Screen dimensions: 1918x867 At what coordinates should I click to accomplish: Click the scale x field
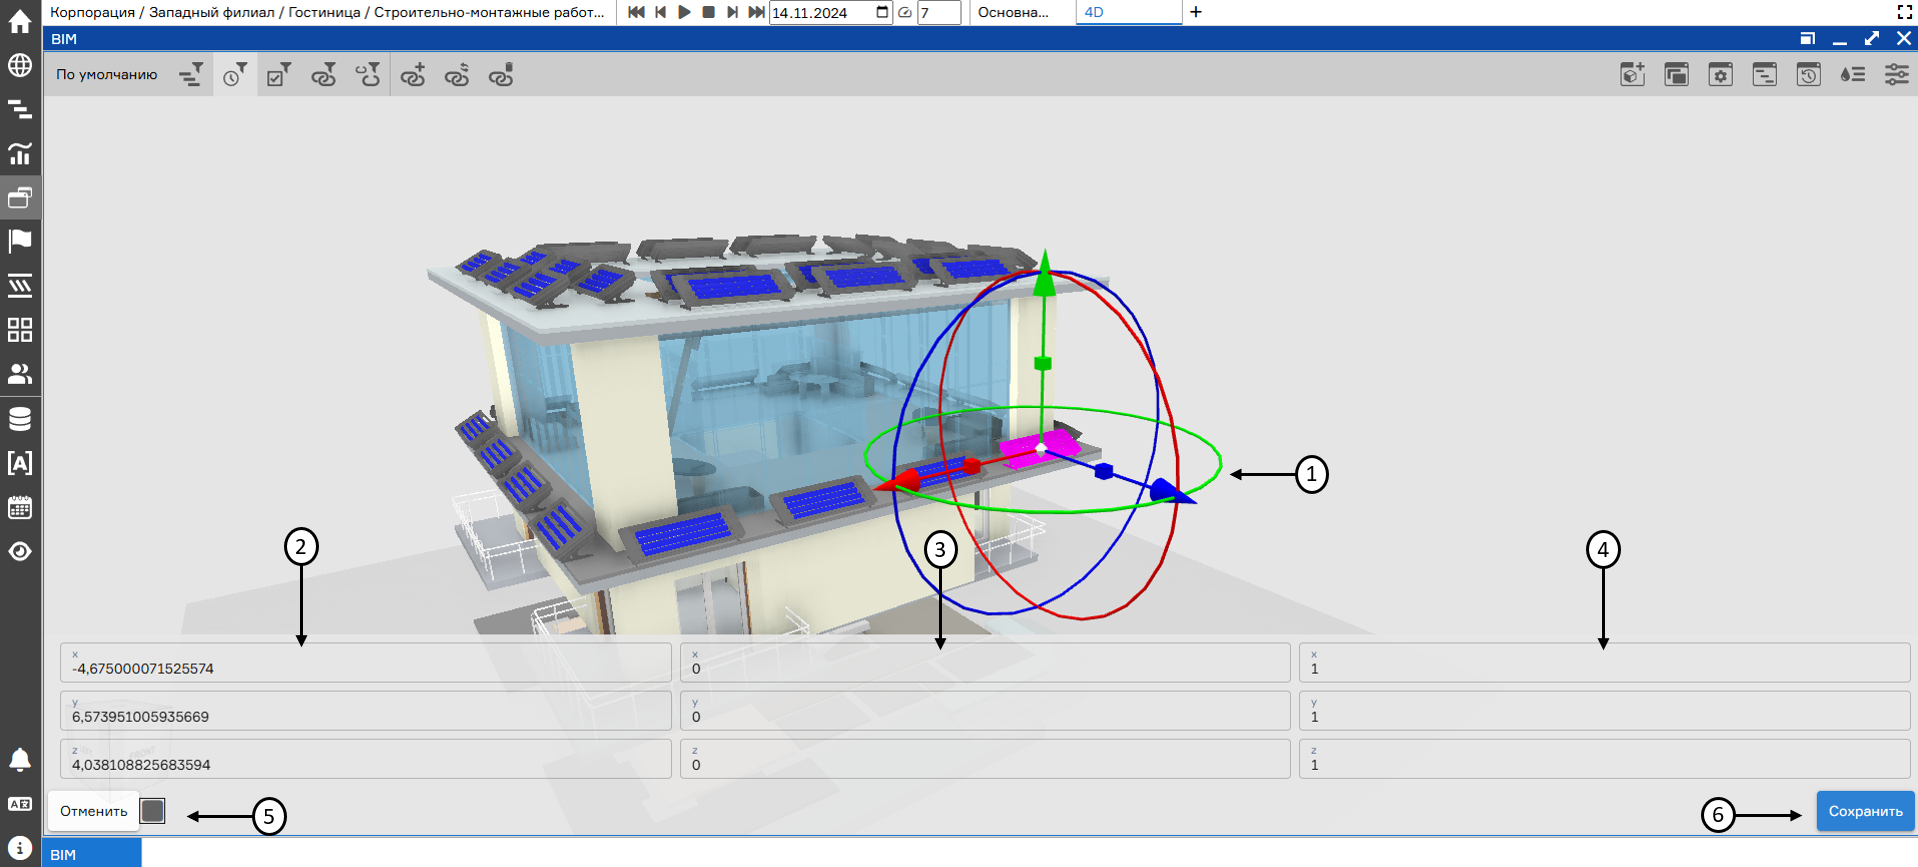tap(1604, 663)
